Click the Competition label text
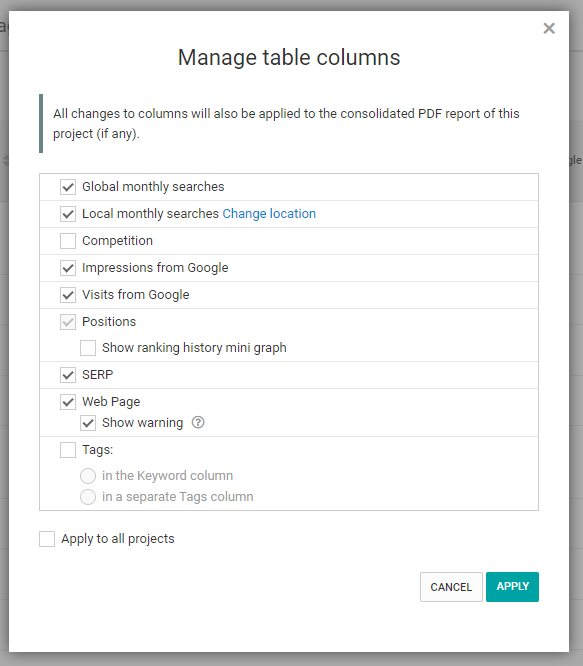The height and width of the screenshot is (666, 583). point(117,240)
